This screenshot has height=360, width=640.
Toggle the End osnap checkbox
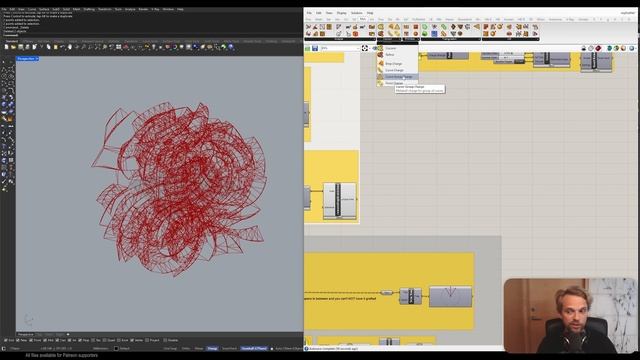pyautogui.click(x=5, y=340)
